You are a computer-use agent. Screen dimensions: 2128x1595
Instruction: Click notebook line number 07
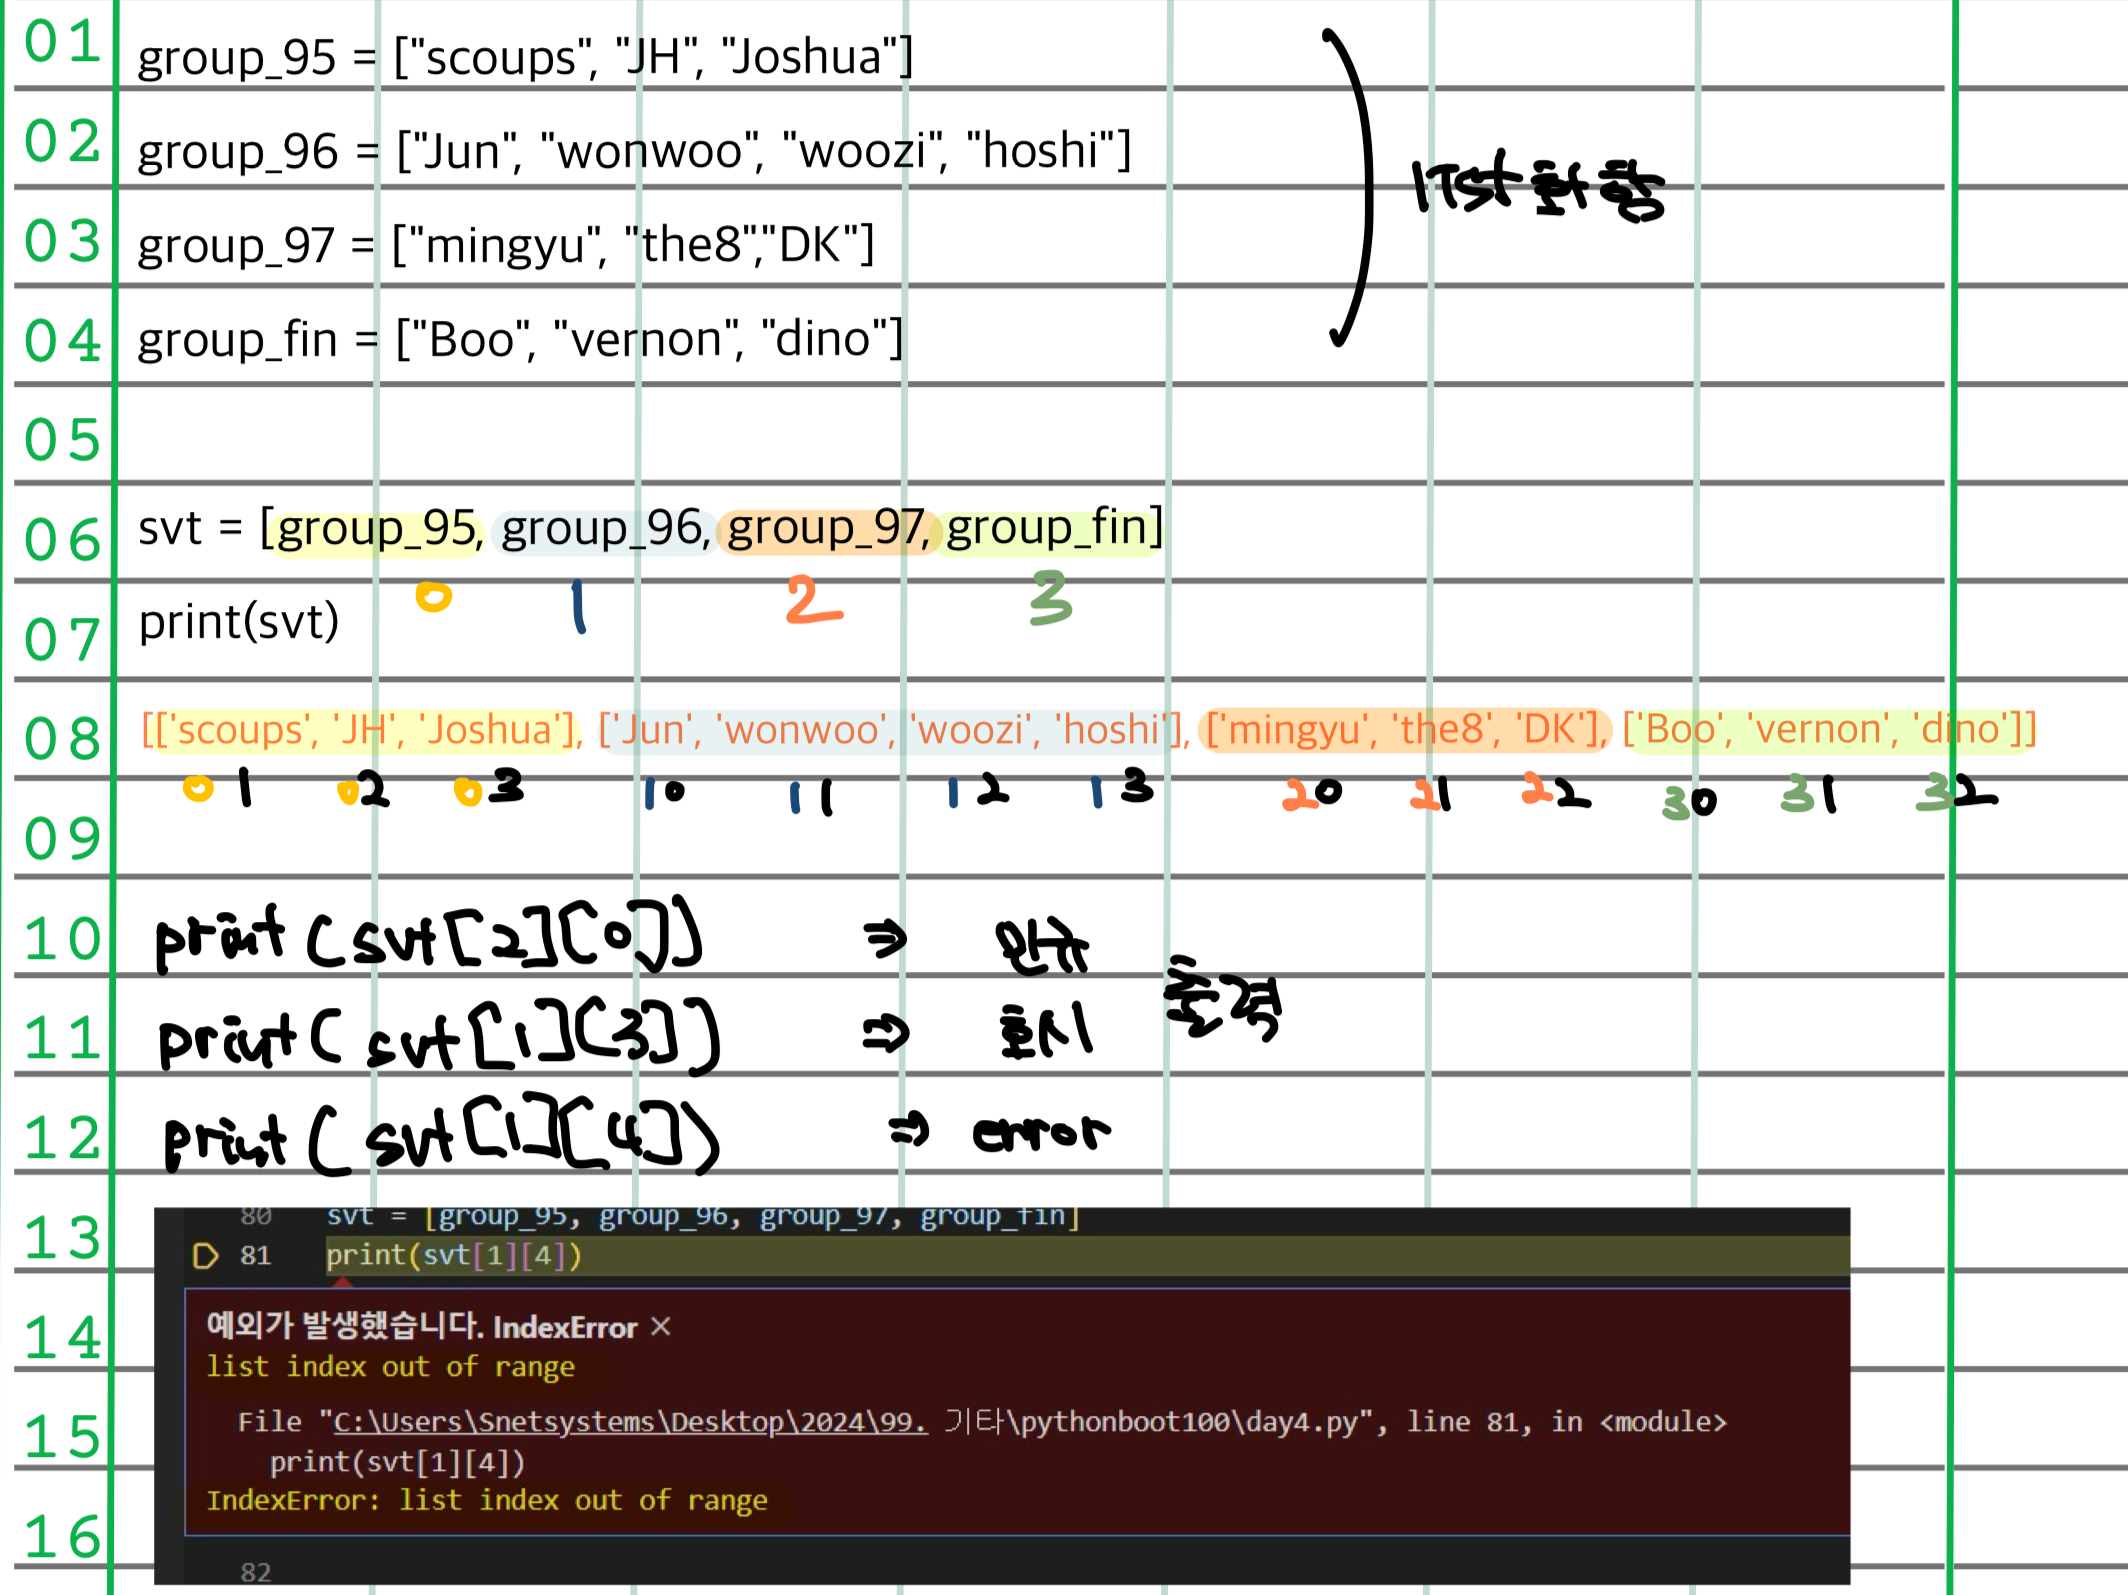62,640
